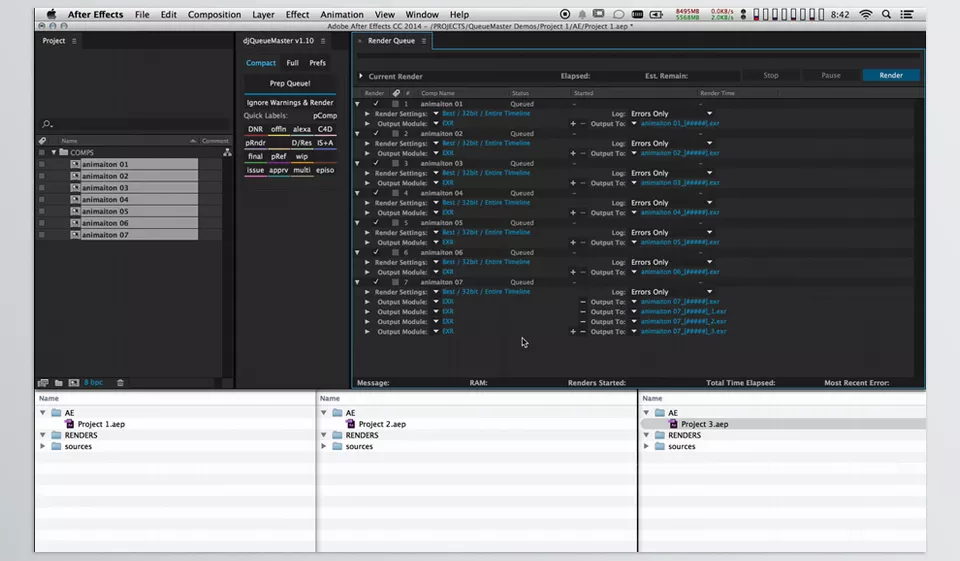
Task: Expand the sources folder in Project 3 Finder
Action: [647, 446]
